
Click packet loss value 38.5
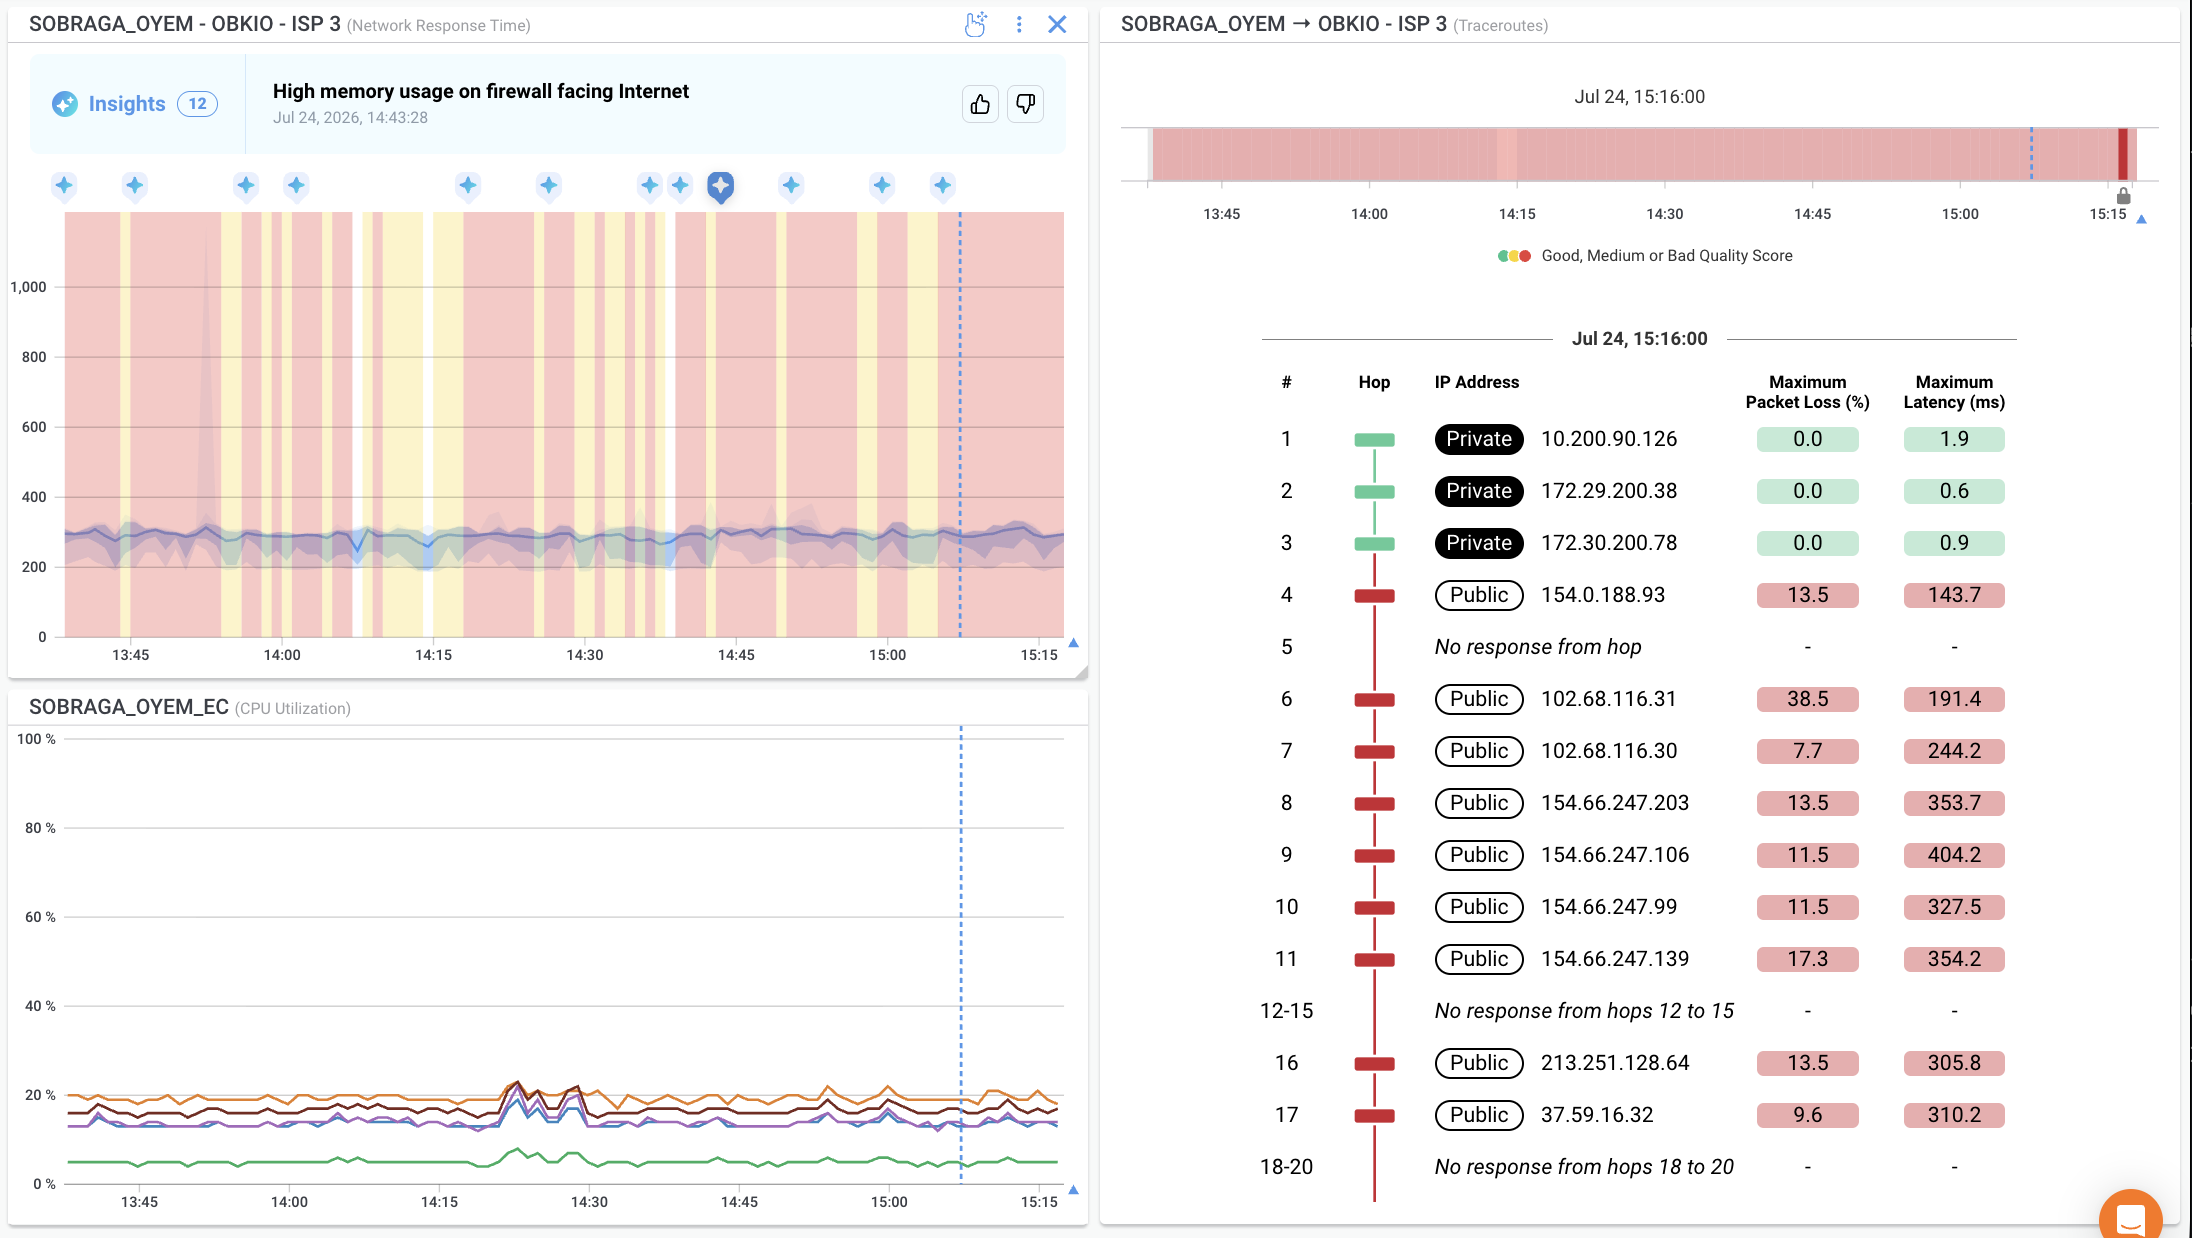[1807, 699]
